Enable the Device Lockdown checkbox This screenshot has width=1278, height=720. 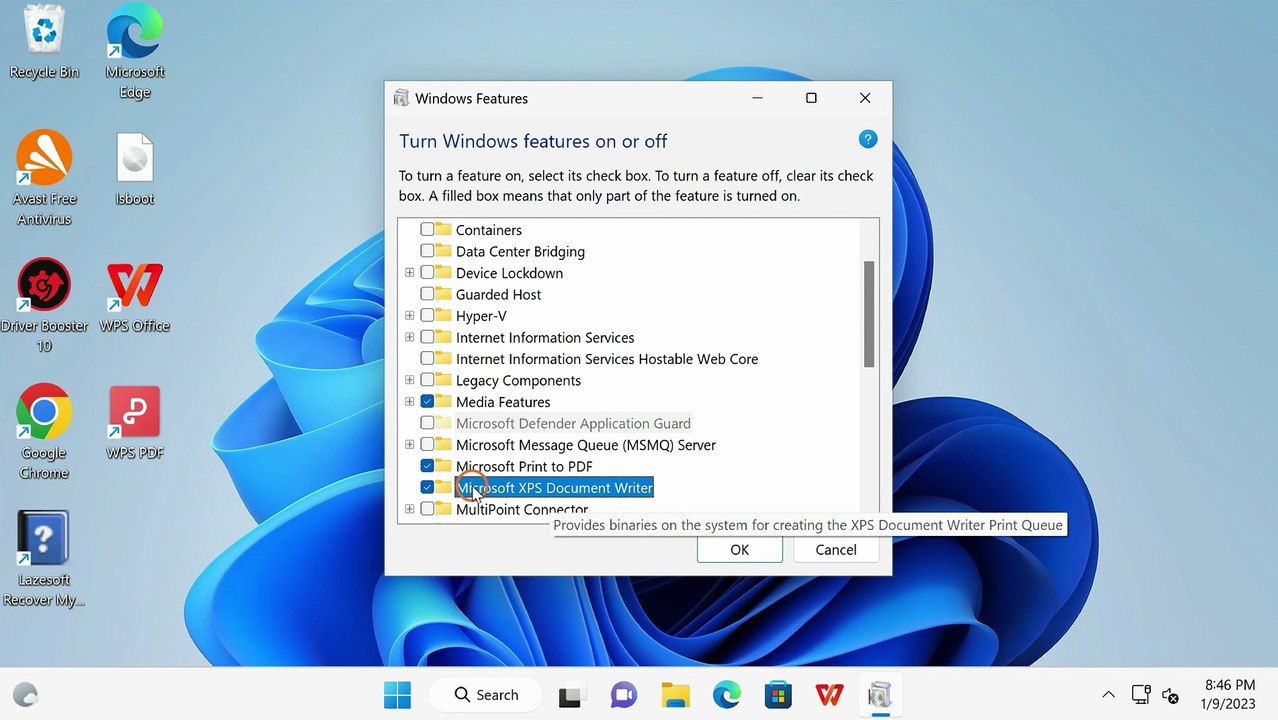tap(427, 273)
